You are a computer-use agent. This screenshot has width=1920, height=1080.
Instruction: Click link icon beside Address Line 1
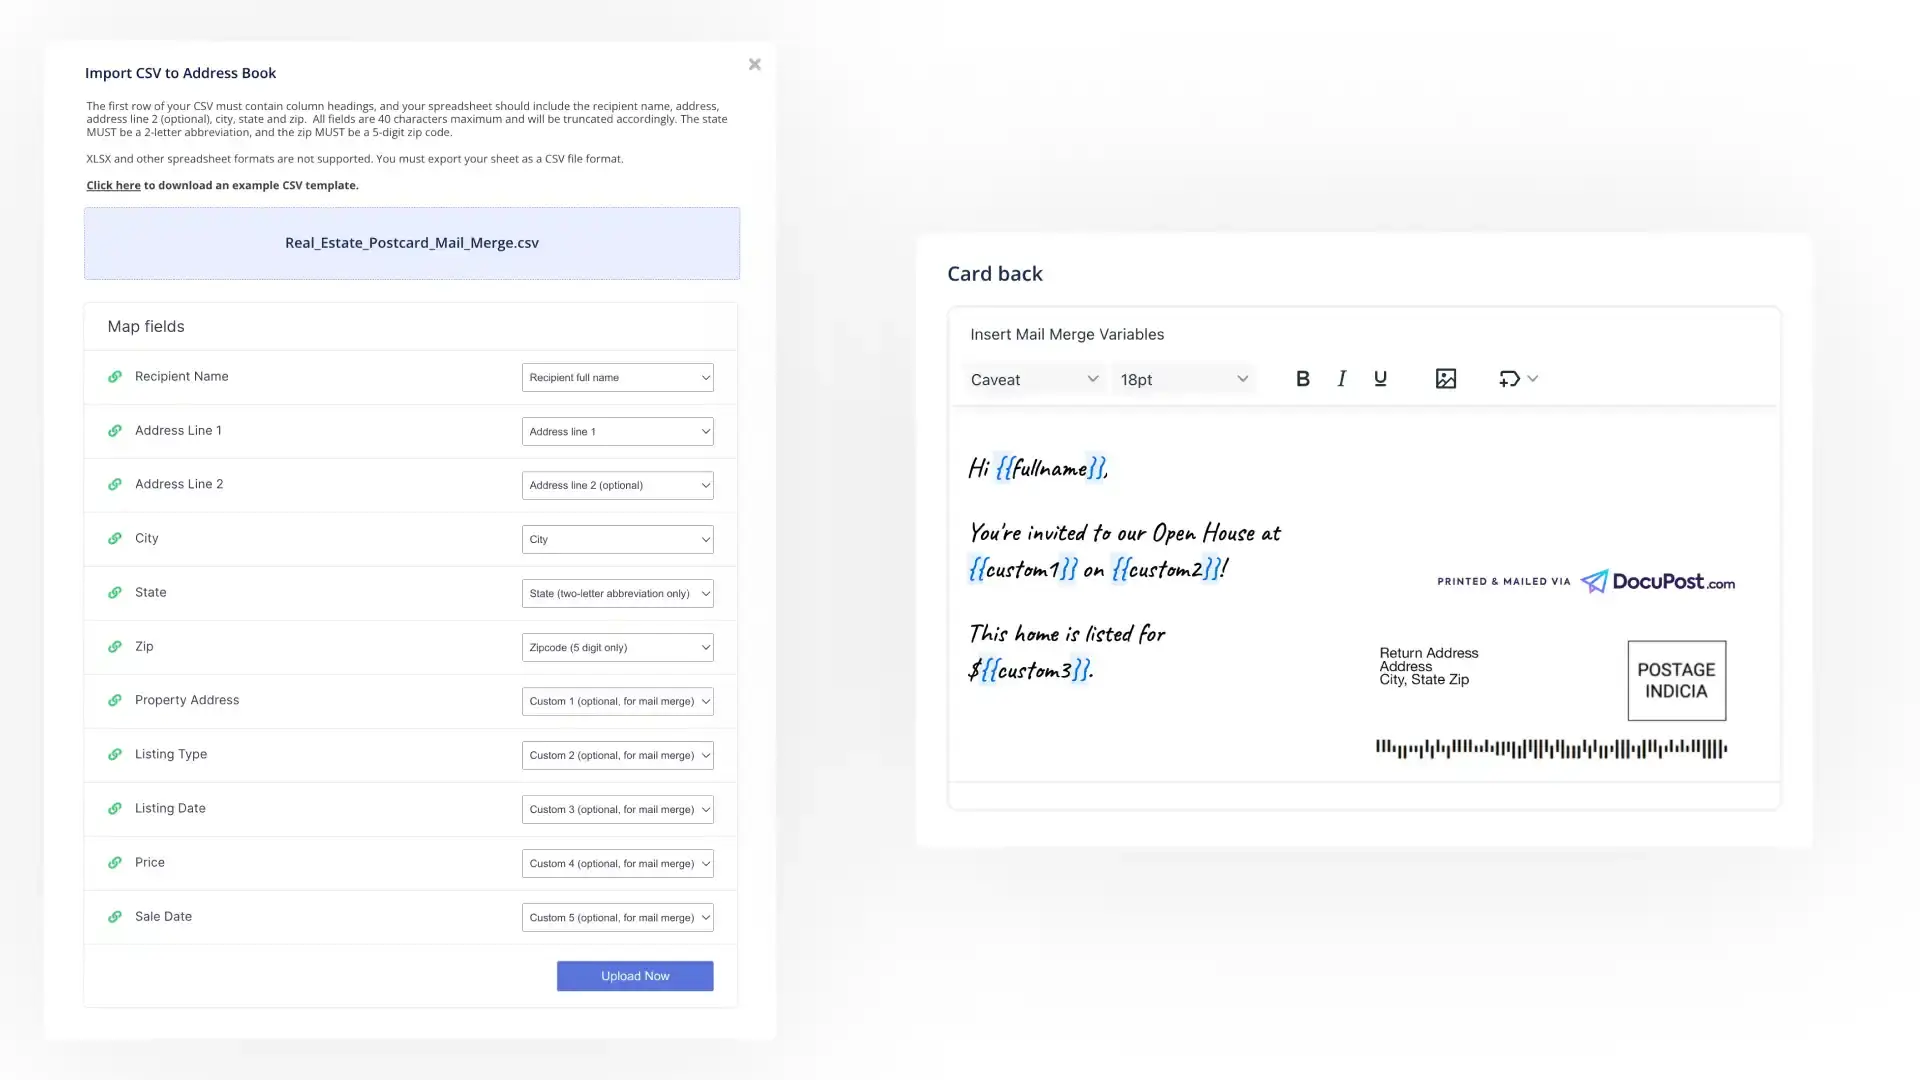coord(115,431)
